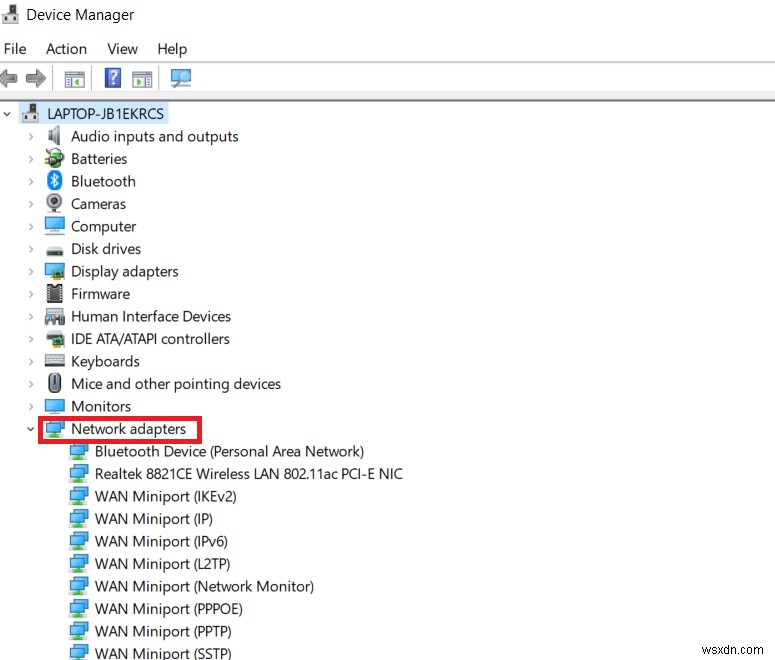Expand Audio inputs and outputs category
Screen dimensions: 775x660
pos(31,136)
